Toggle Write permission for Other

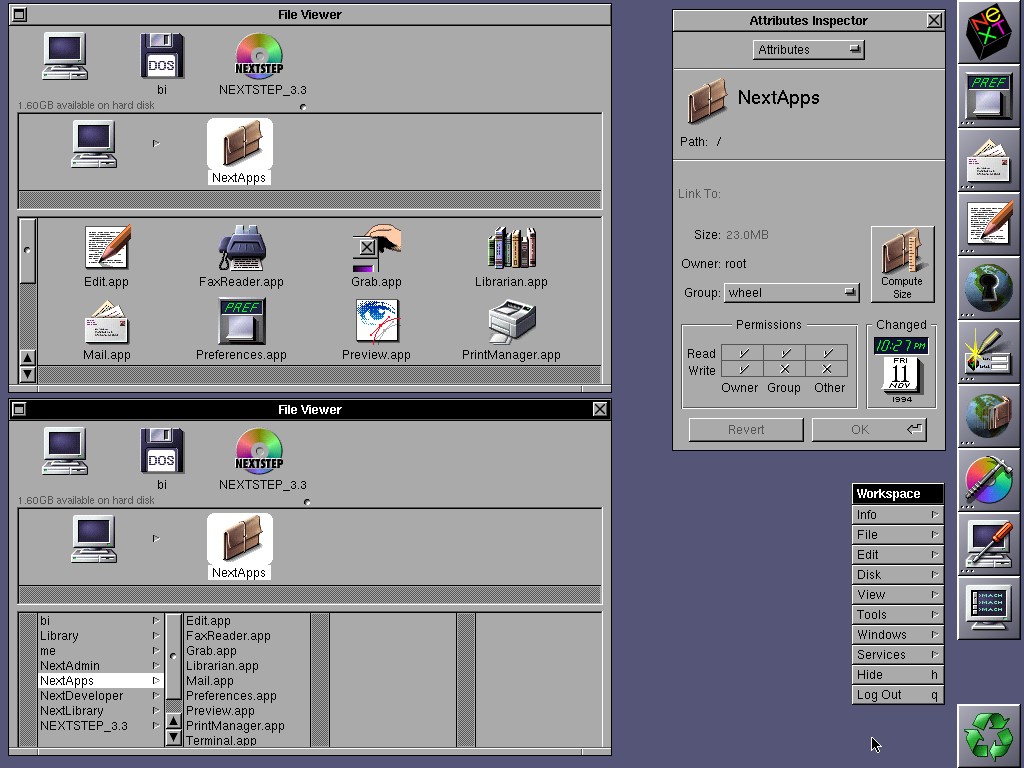point(827,370)
